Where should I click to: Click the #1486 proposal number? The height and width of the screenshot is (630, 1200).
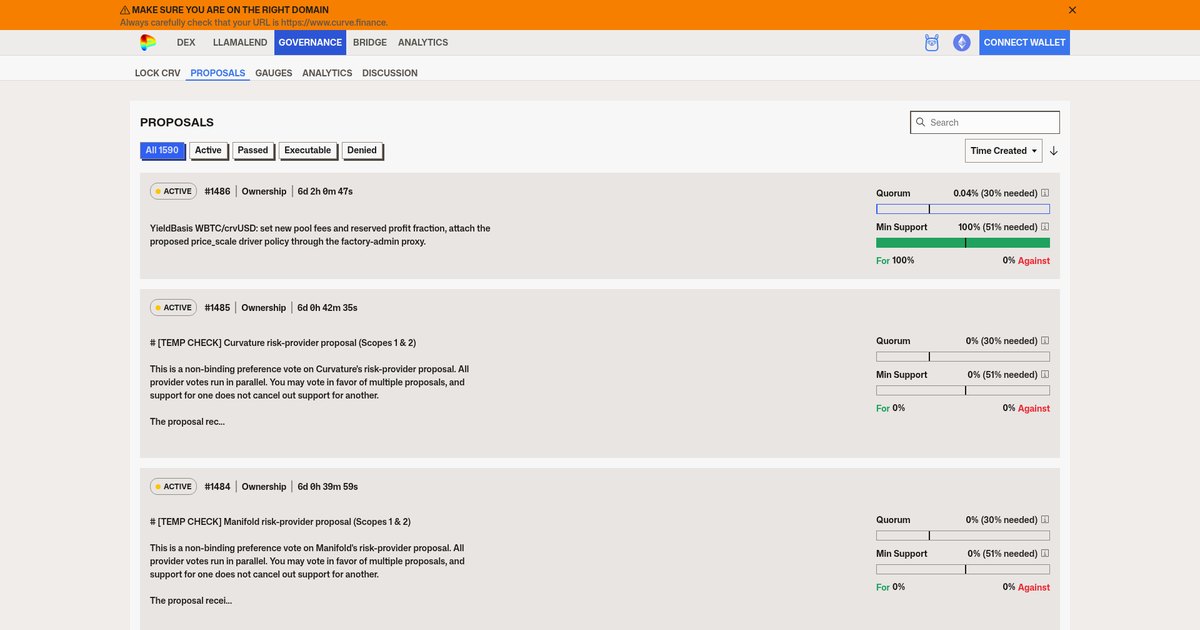[x=217, y=191]
